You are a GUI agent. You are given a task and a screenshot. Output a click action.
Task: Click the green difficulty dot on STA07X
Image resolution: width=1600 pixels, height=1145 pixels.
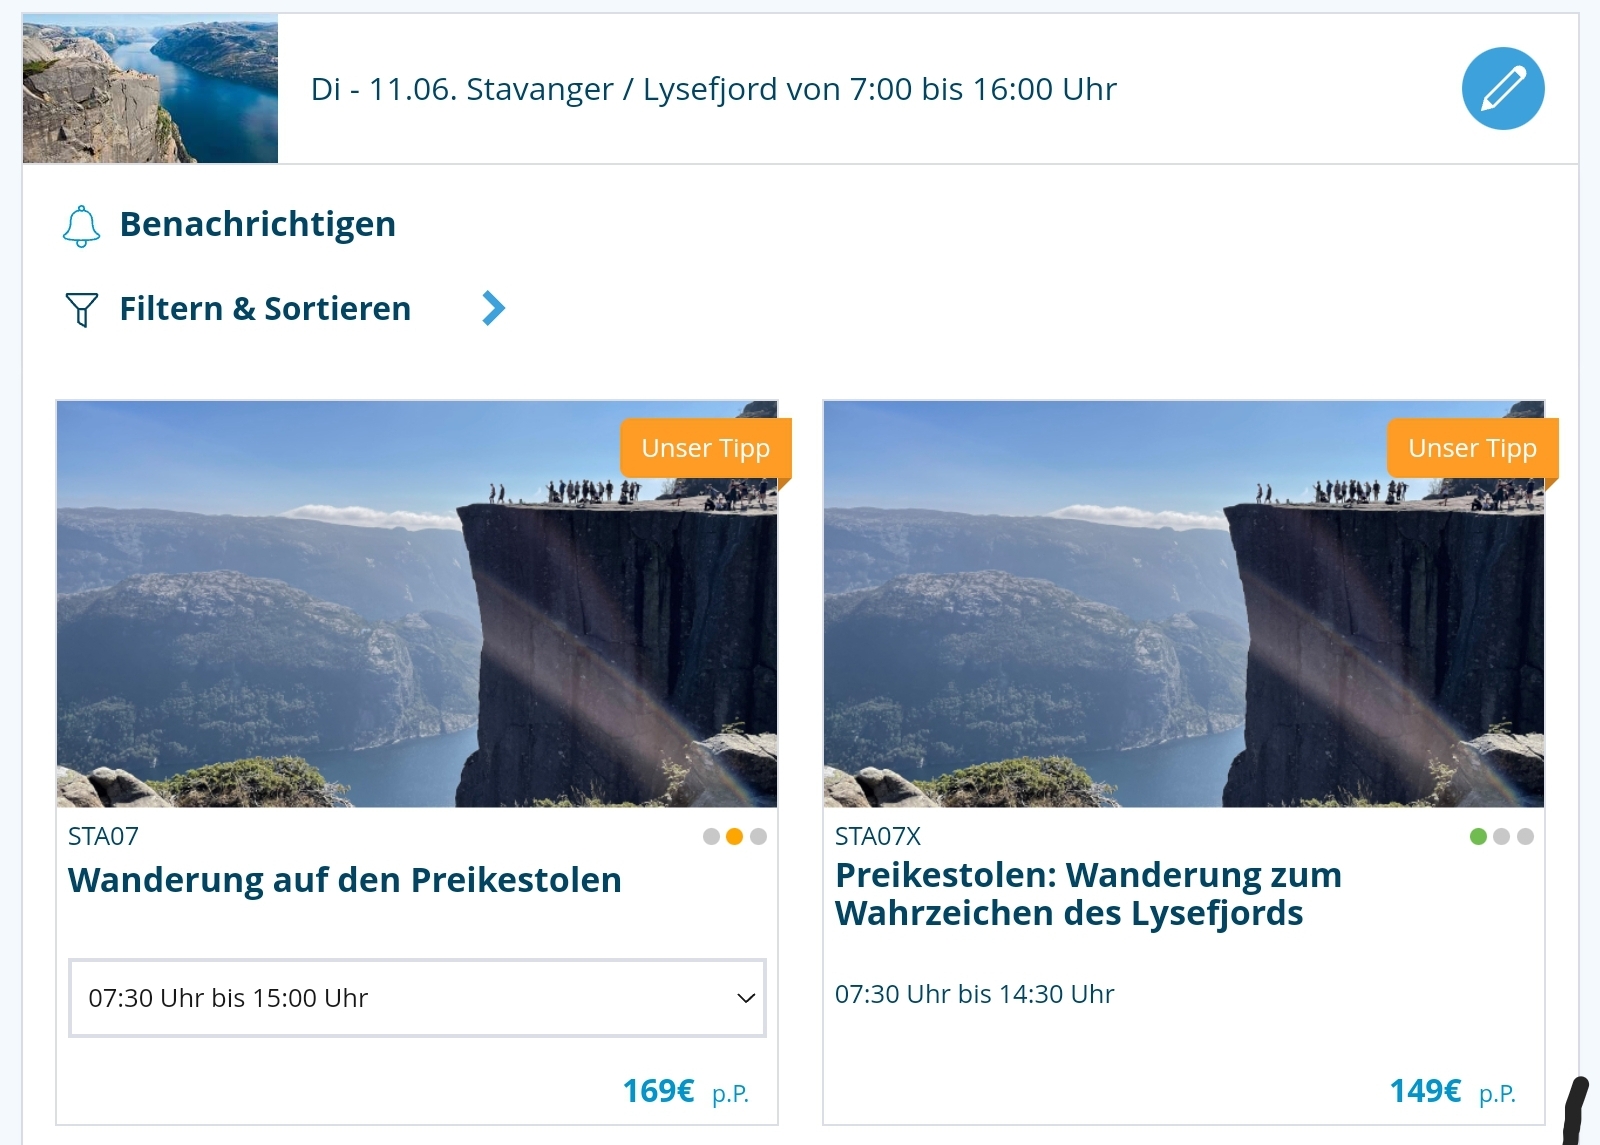coord(1478,837)
